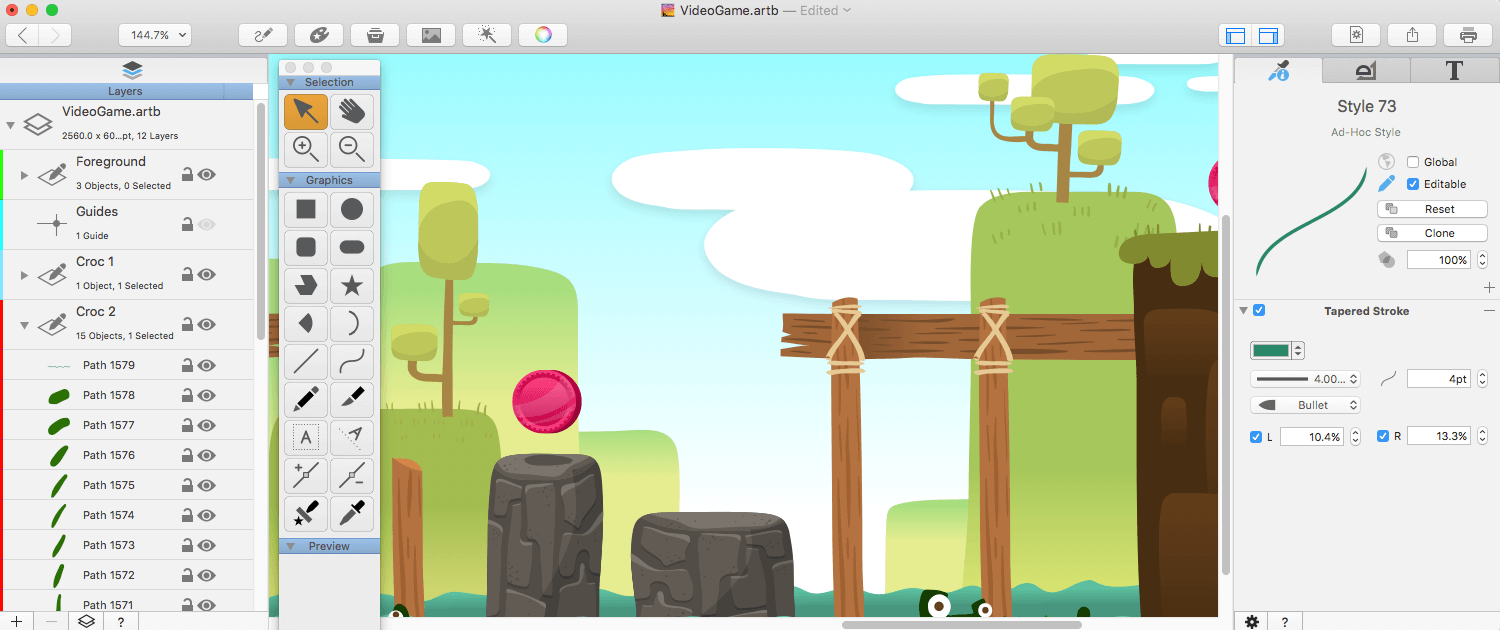Activate the Zoom In magnifier tool
1500x630 pixels.
(x=306, y=149)
